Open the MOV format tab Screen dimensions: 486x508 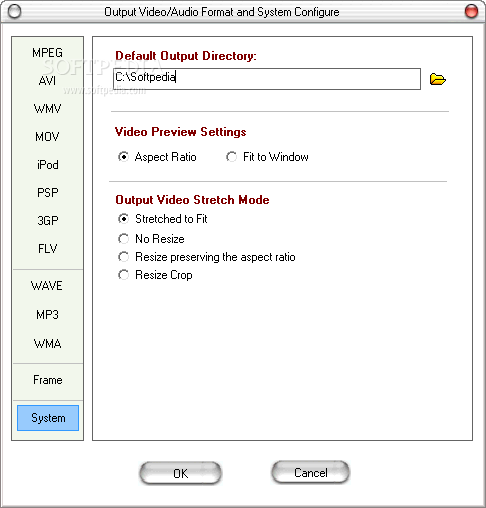coord(47,137)
